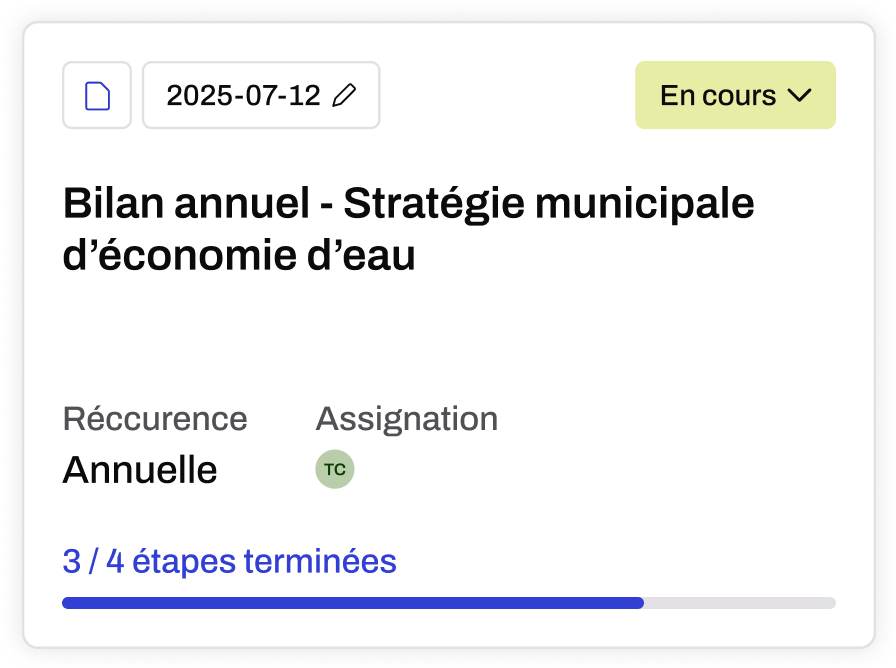Click the title line d'économie d'eau

238,256
